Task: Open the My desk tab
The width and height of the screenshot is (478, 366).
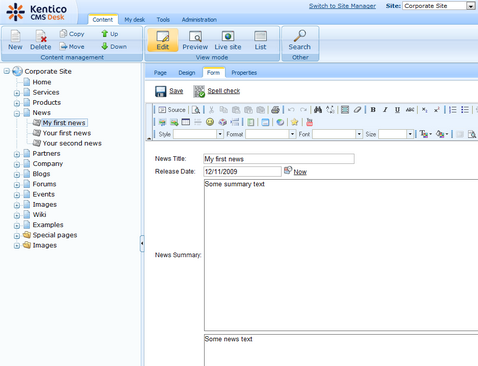Action: 135,20
